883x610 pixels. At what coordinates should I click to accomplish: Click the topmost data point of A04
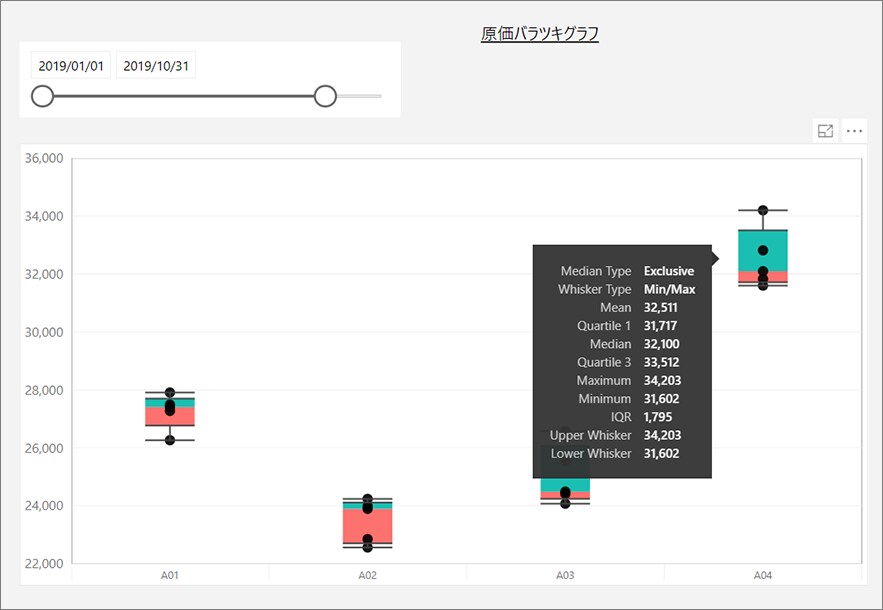[763, 210]
